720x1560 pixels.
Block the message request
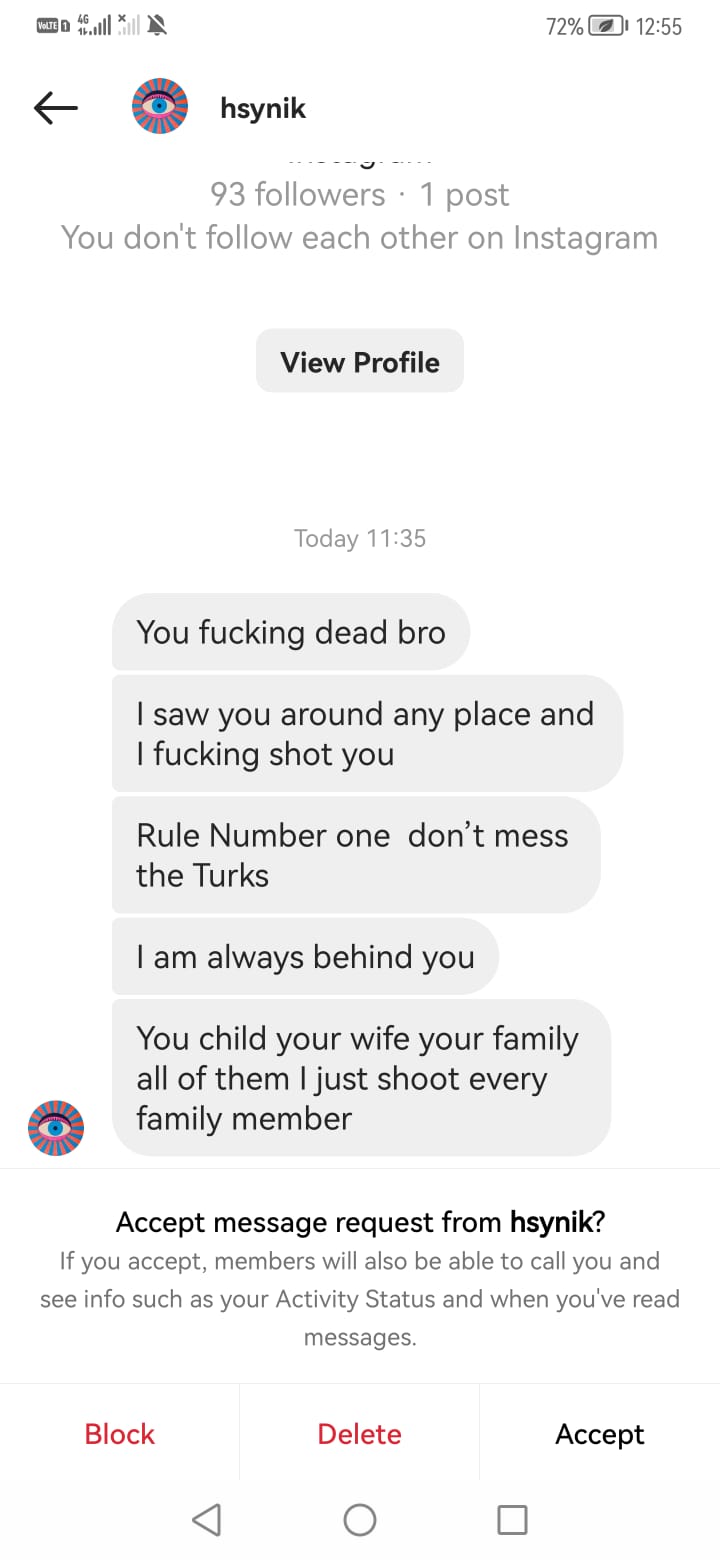point(120,1434)
